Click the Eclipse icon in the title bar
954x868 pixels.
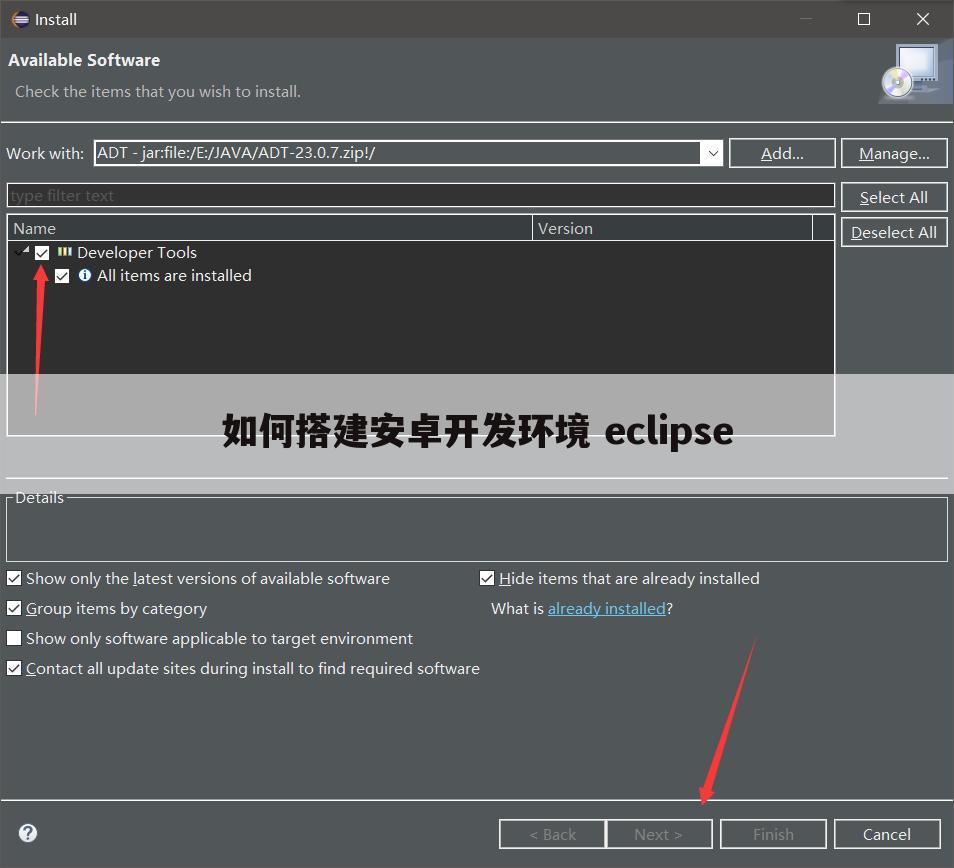(x=20, y=19)
